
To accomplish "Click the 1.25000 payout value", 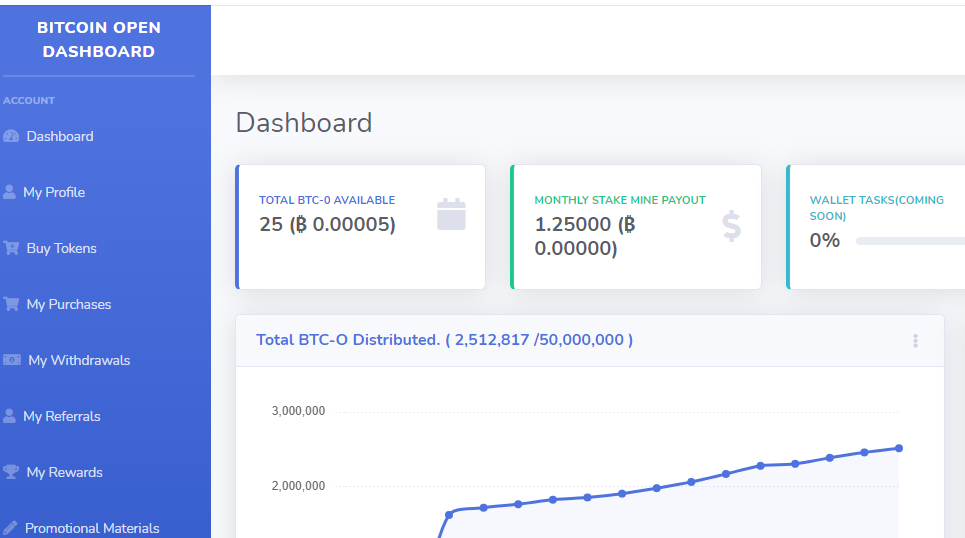I will (x=585, y=236).
